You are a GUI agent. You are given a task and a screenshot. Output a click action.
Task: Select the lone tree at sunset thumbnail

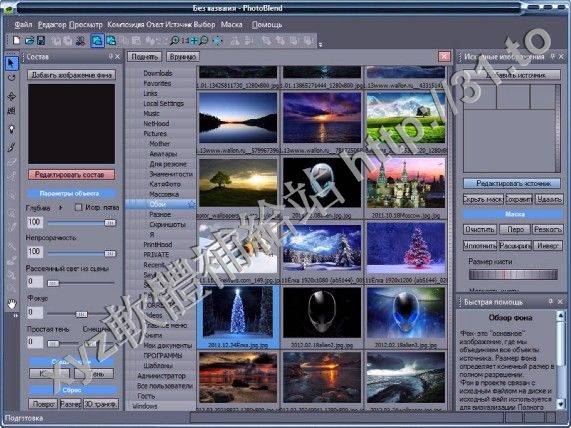click(238, 183)
